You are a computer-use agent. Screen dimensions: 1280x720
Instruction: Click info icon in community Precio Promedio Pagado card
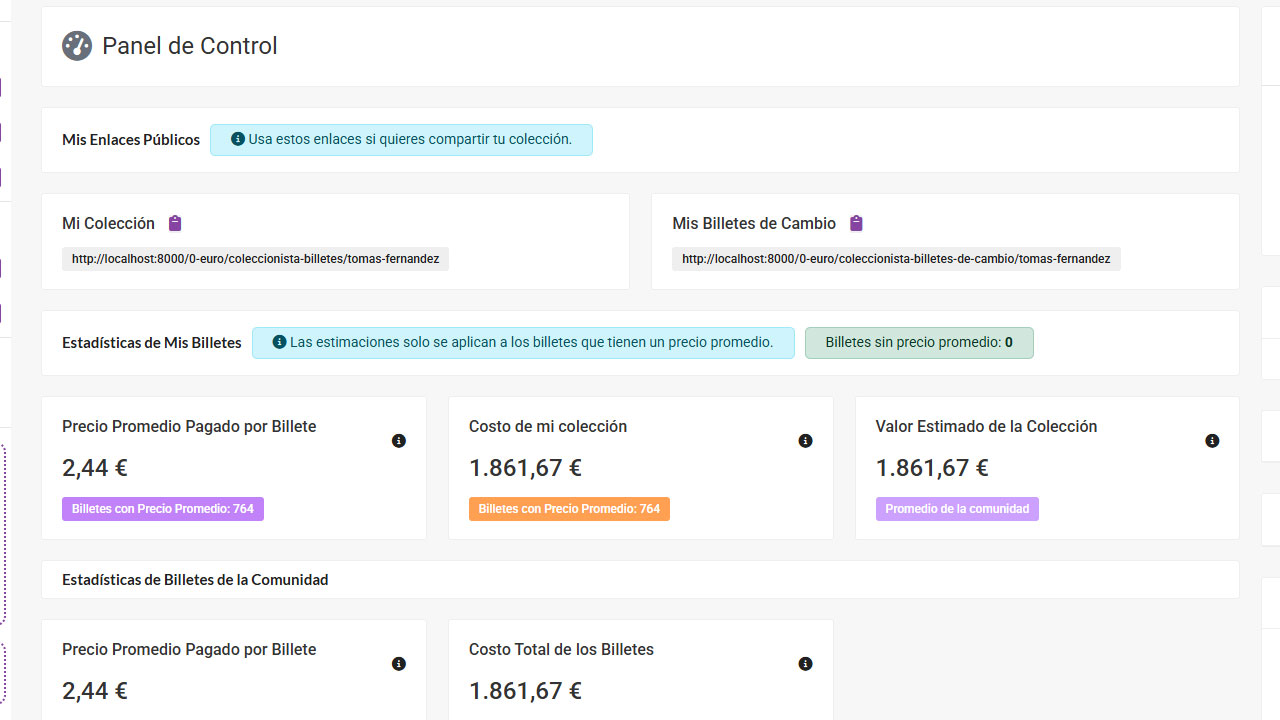(x=399, y=664)
